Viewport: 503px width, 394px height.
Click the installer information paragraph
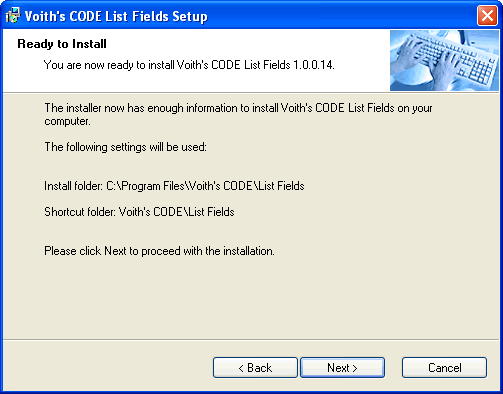238,114
